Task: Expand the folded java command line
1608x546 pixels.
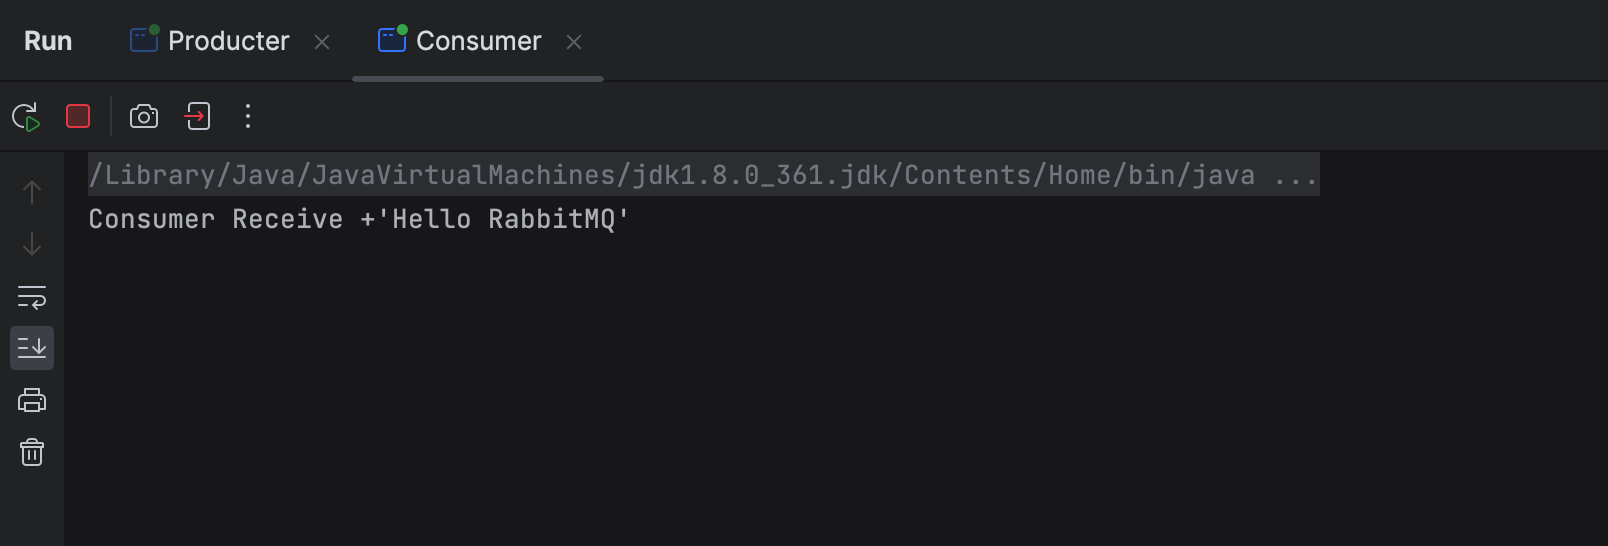Action: click(1295, 176)
